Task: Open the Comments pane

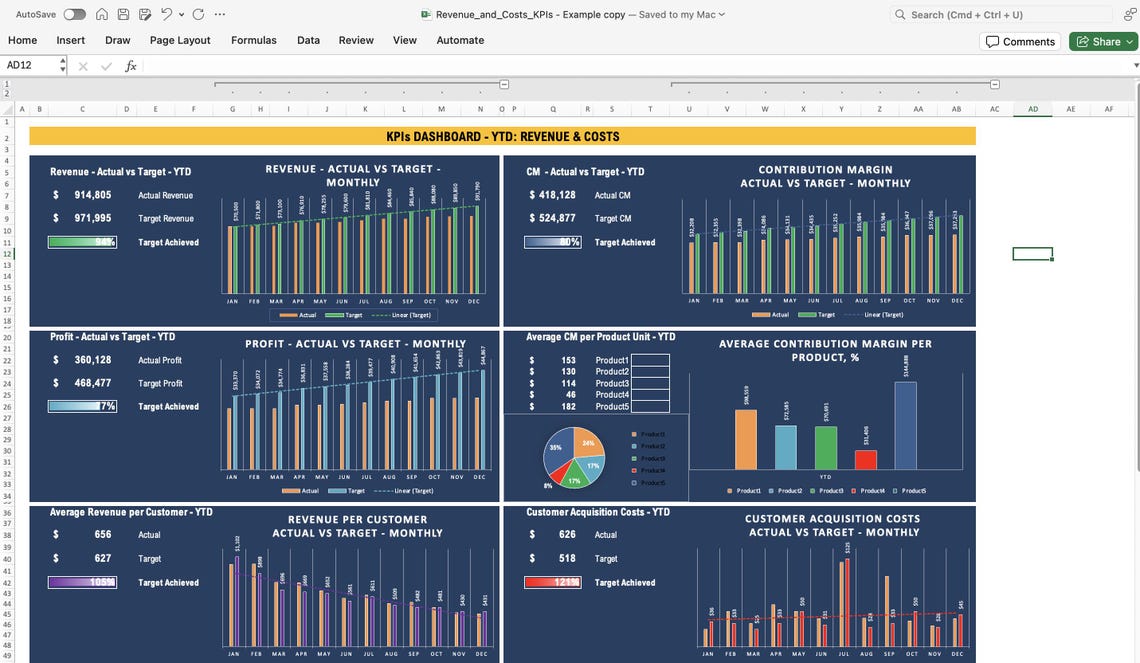Action: pyautogui.click(x=1020, y=40)
